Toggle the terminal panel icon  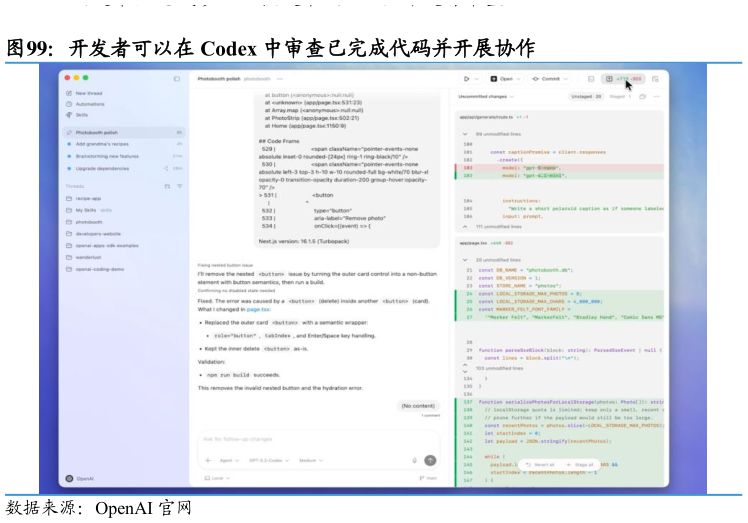pyautogui.click(x=591, y=79)
